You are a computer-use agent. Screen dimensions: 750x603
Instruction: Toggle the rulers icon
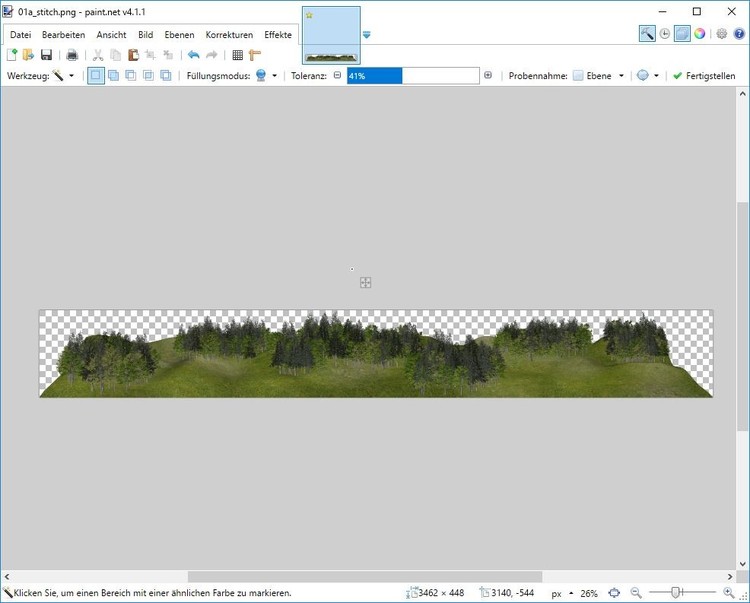(x=255, y=55)
